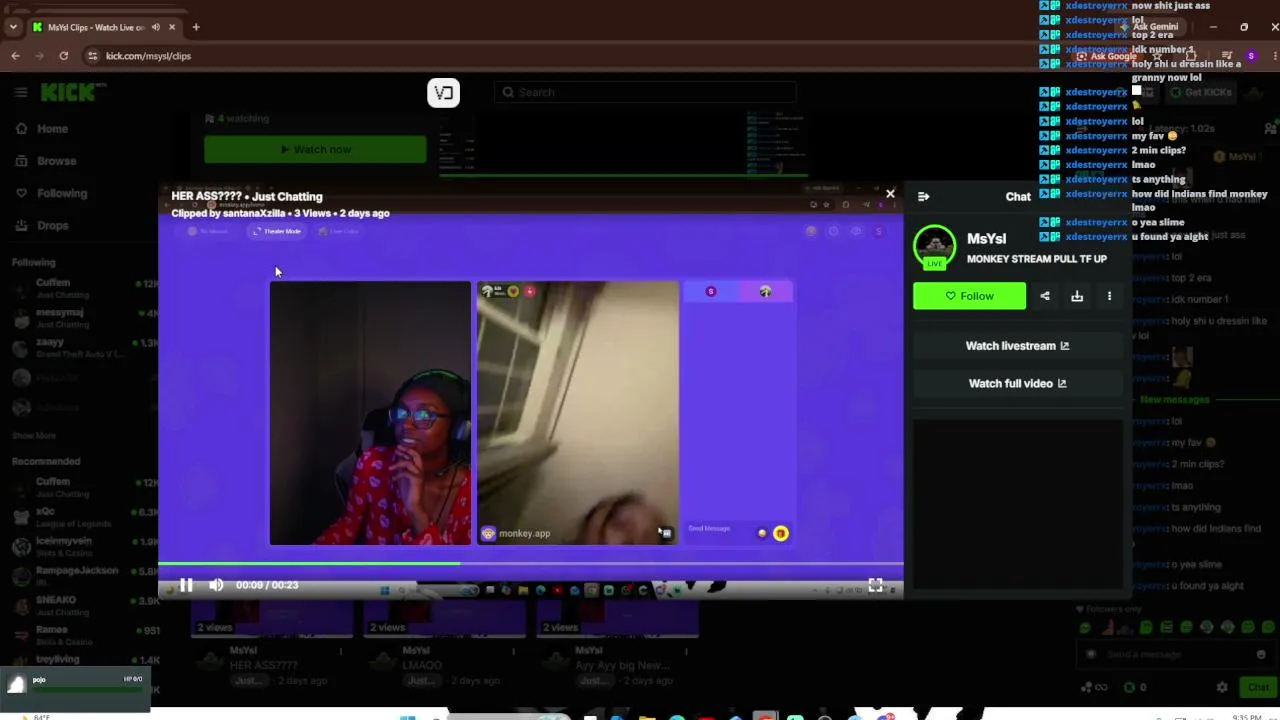Open the MsYsl channel name
1280x720 pixels.
(986, 239)
